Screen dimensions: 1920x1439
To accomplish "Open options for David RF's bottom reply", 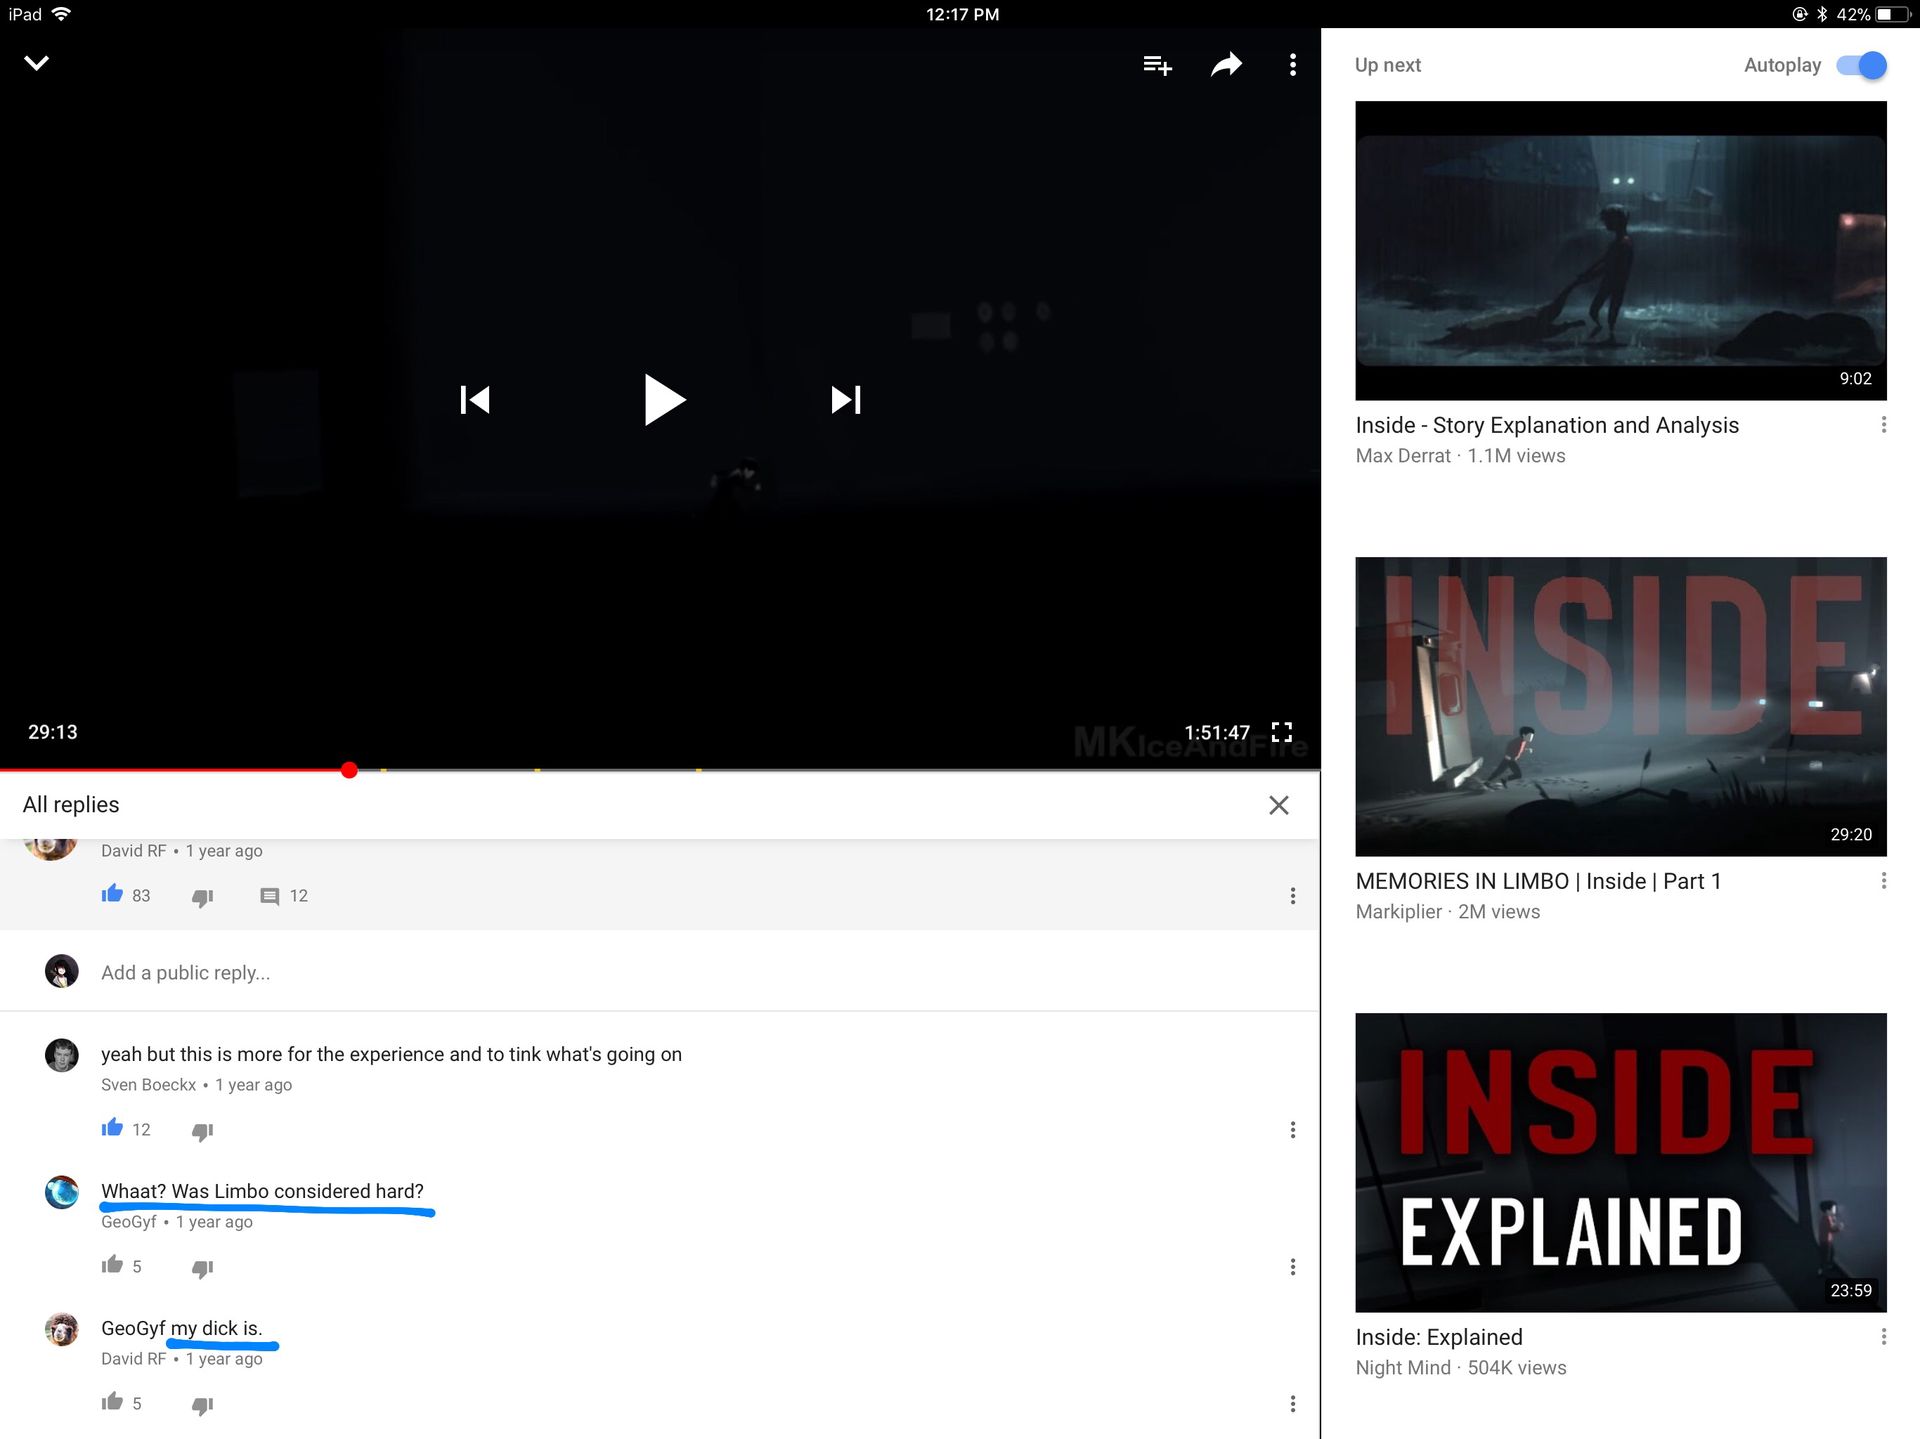I will pos(1293,1404).
